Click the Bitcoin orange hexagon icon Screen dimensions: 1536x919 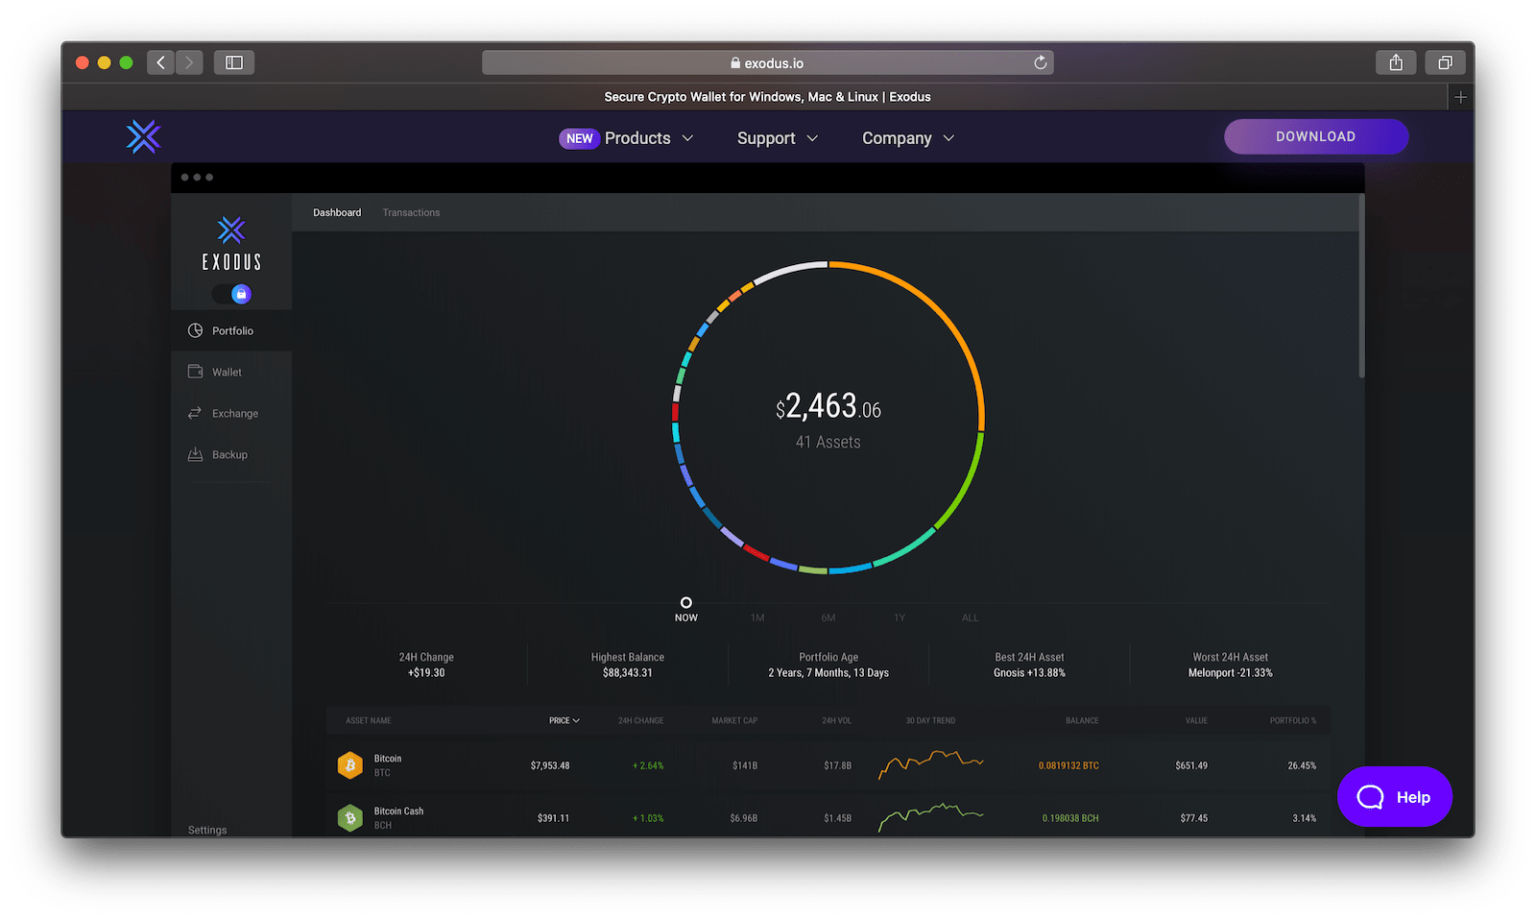point(350,765)
